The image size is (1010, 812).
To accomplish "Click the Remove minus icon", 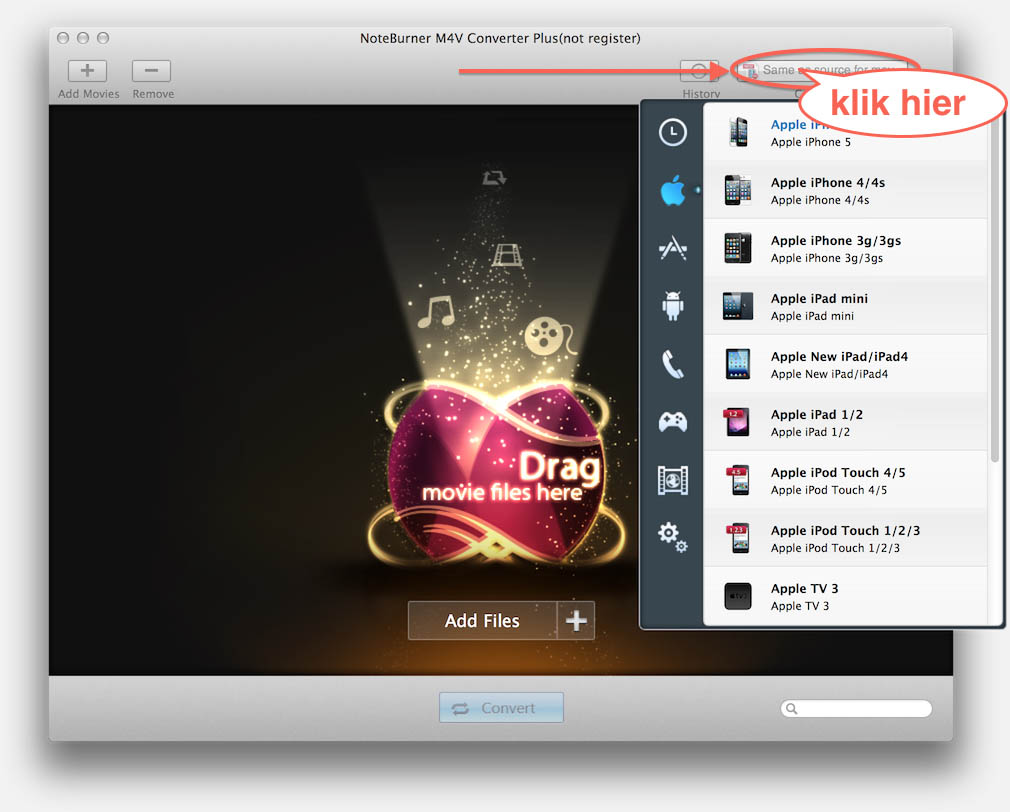I will pyautogui.click(x=151, y=71).
